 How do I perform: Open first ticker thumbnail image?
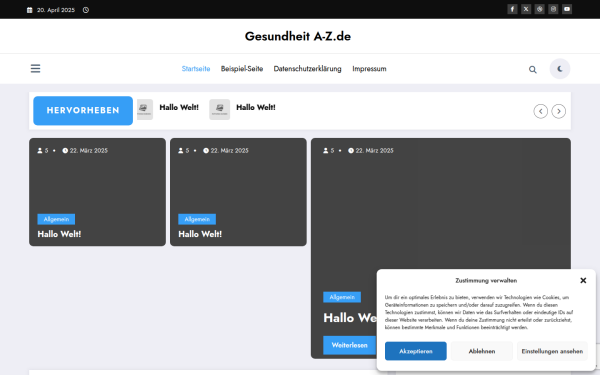tap(145, 109)
